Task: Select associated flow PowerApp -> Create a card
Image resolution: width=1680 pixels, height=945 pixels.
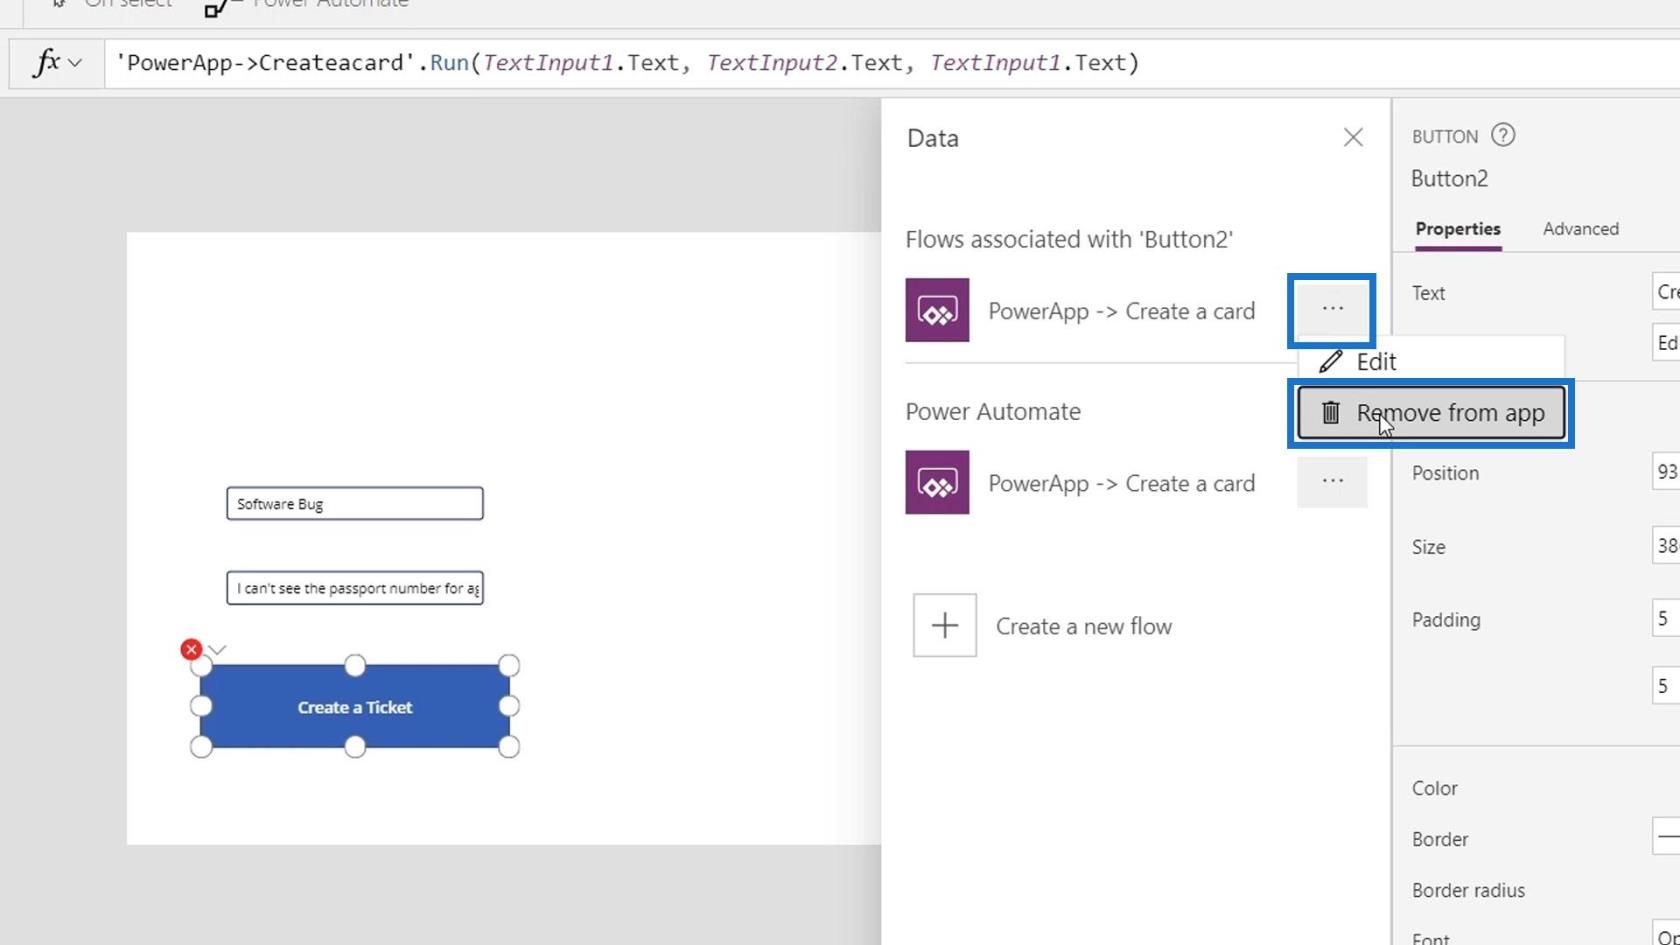Action: [1121, 311]
